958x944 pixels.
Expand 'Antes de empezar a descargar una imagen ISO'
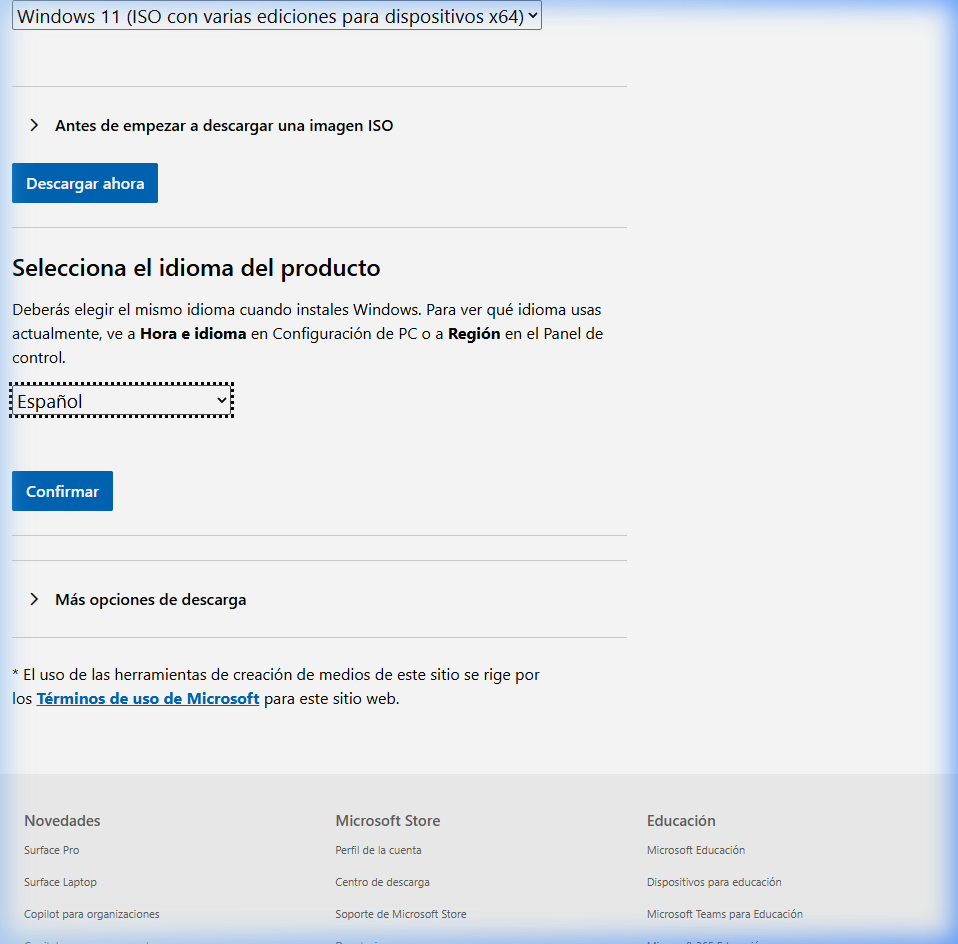(224, 125)
